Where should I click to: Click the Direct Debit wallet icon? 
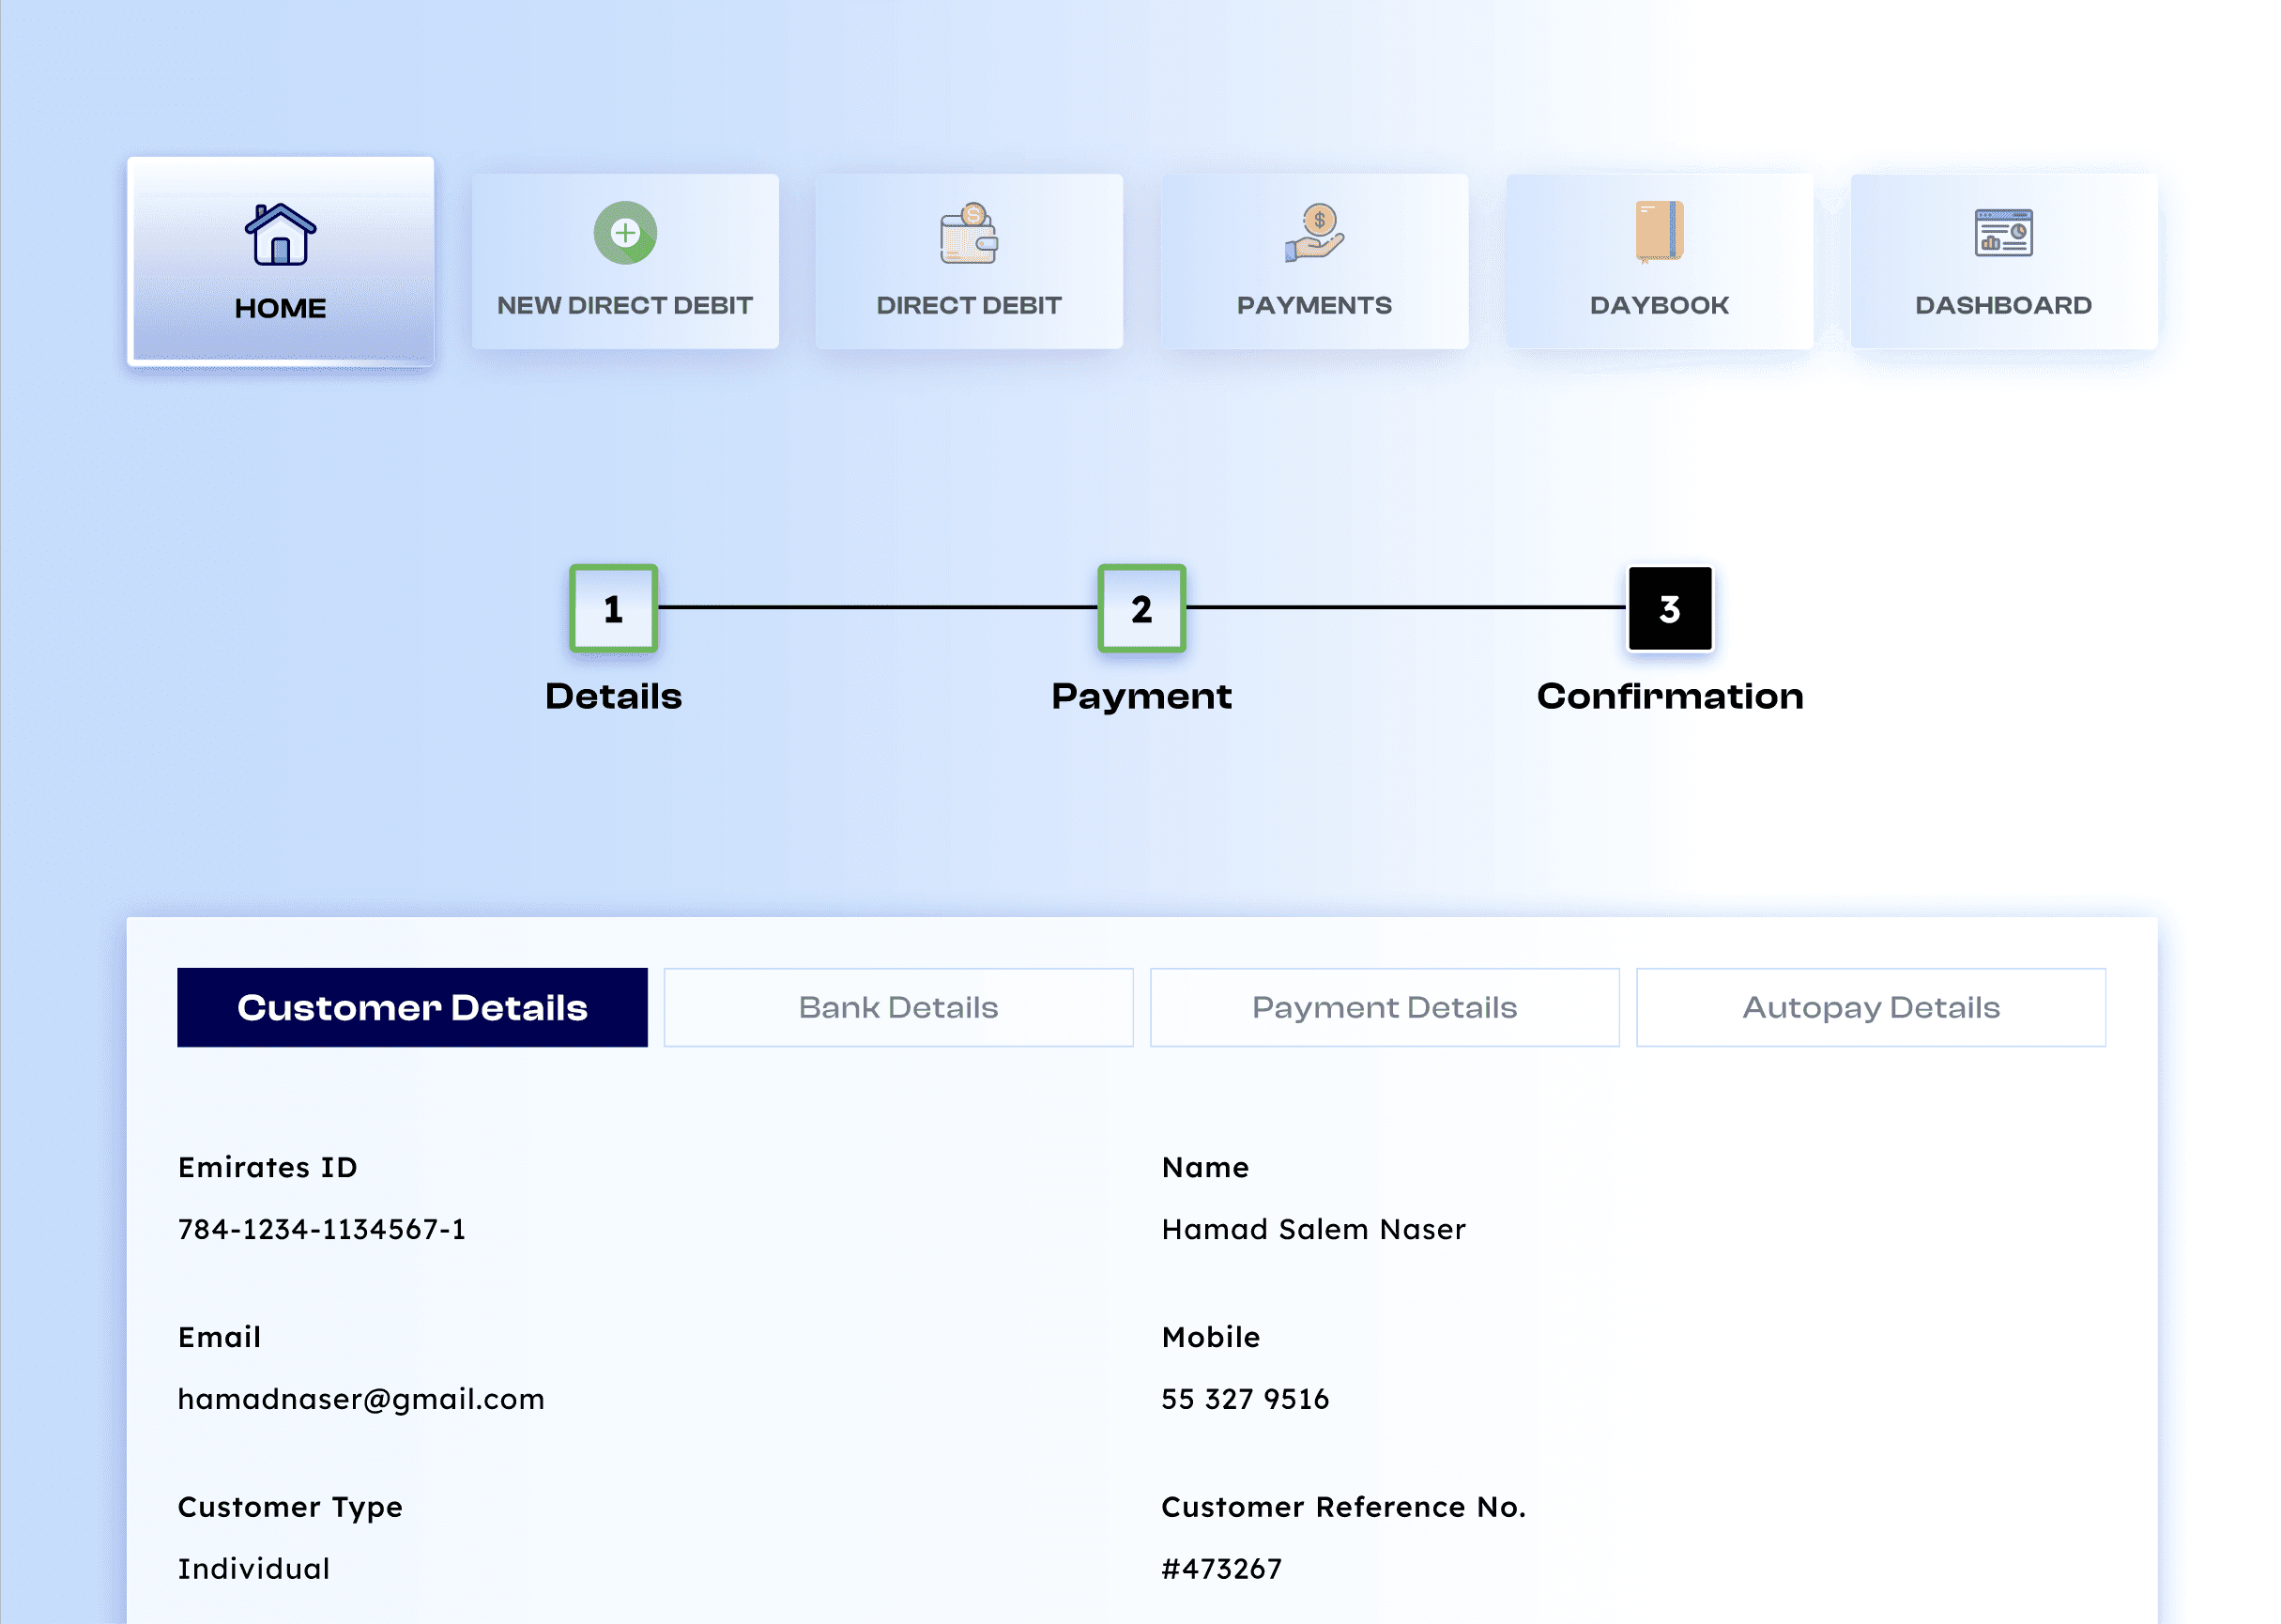[968, 234]
